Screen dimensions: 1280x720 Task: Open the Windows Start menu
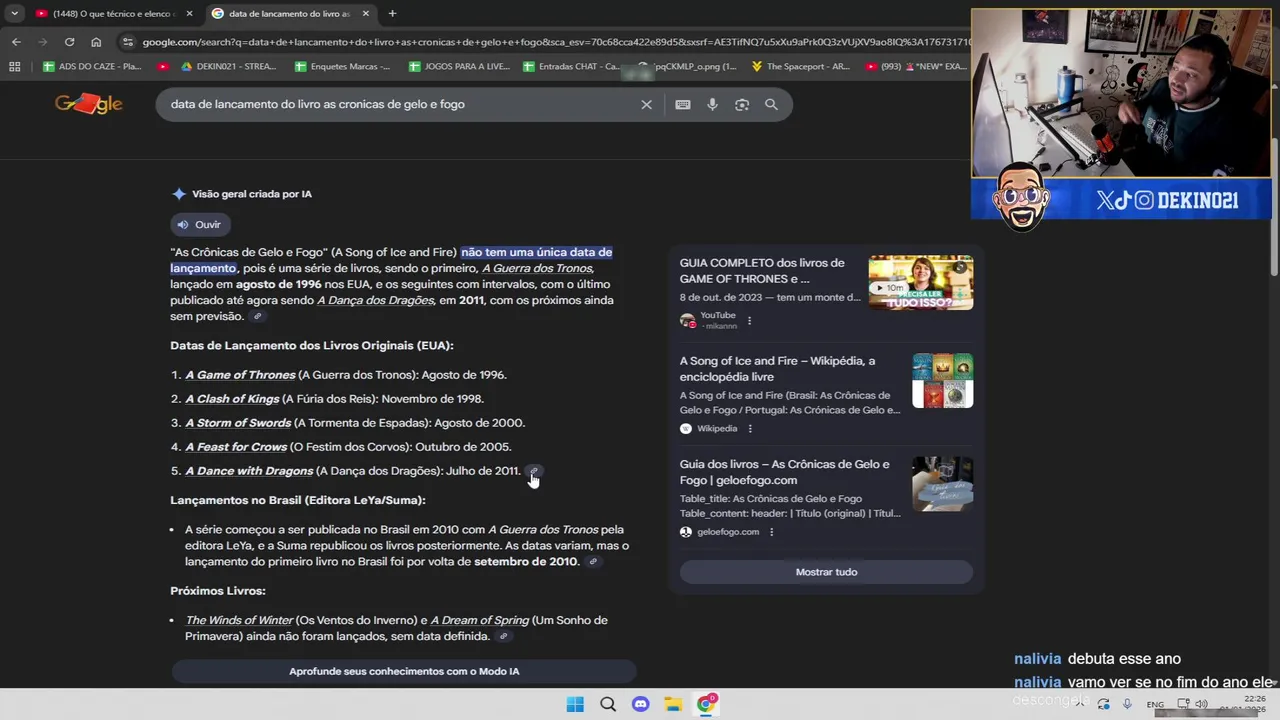click(575, 704)
